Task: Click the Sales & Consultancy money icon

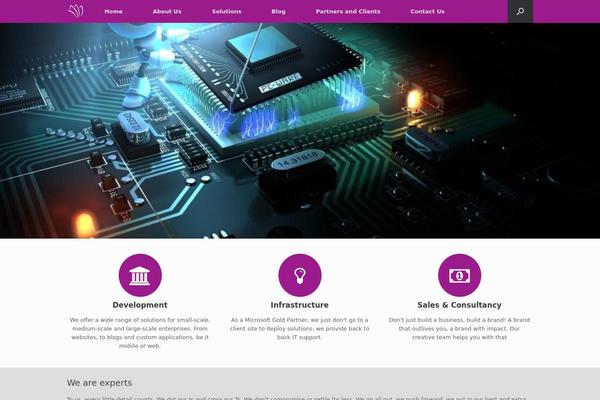Action: coord(460,275)
